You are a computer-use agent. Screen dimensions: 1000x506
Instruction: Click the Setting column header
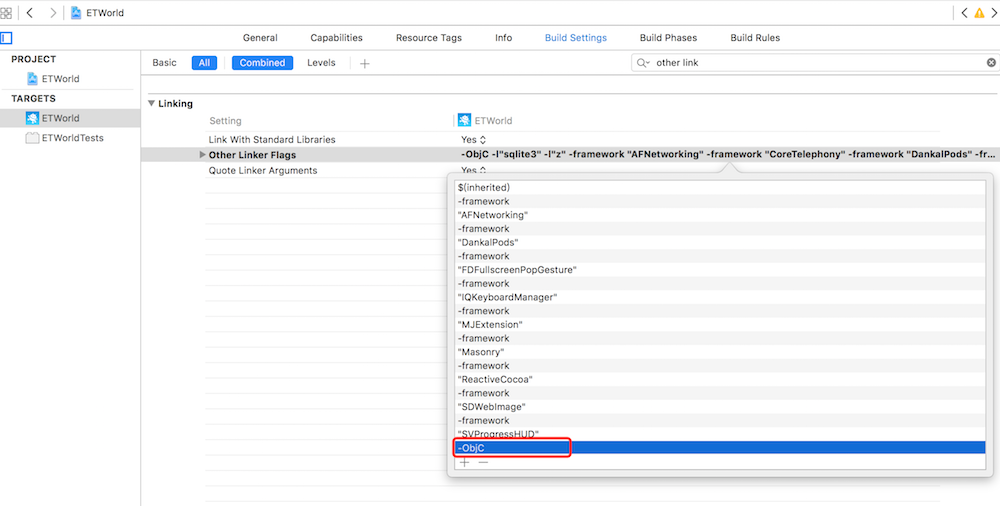point(225,121)
